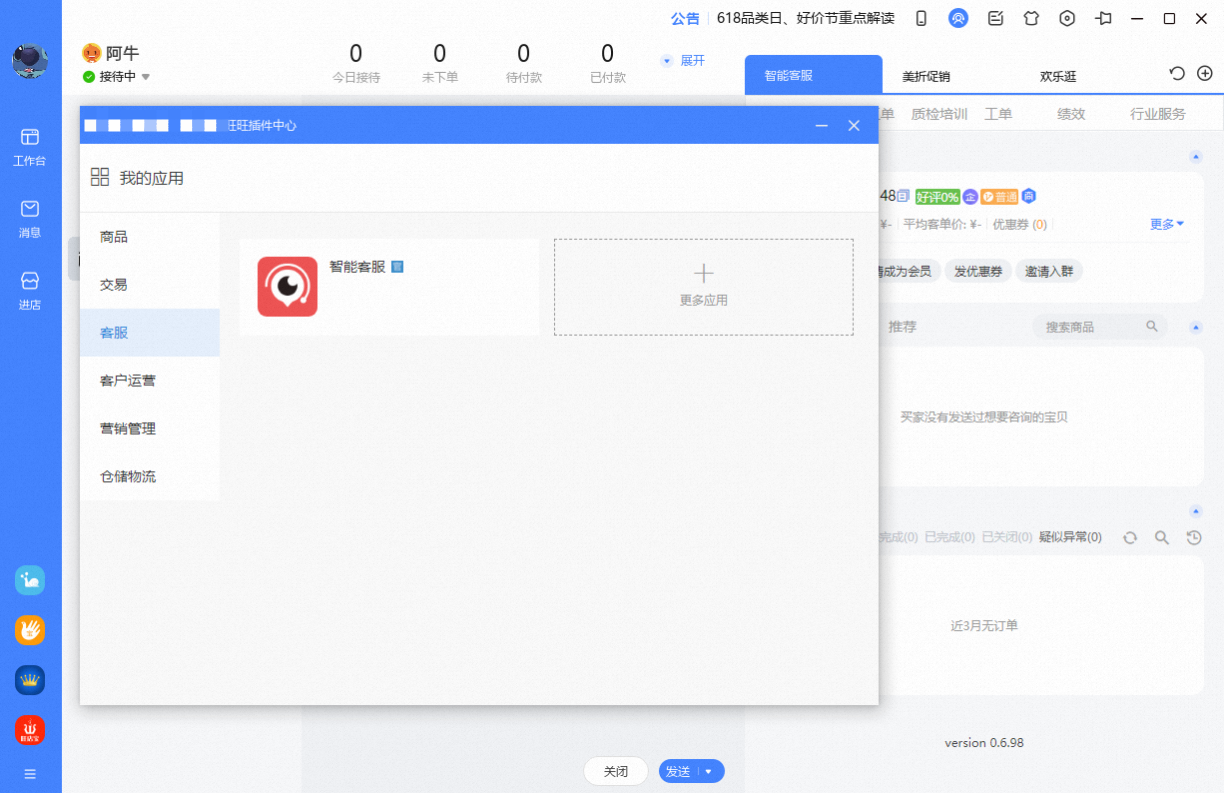Click the small blue badge next to 智能客服
1224x793 pixels.
[397, 267]
